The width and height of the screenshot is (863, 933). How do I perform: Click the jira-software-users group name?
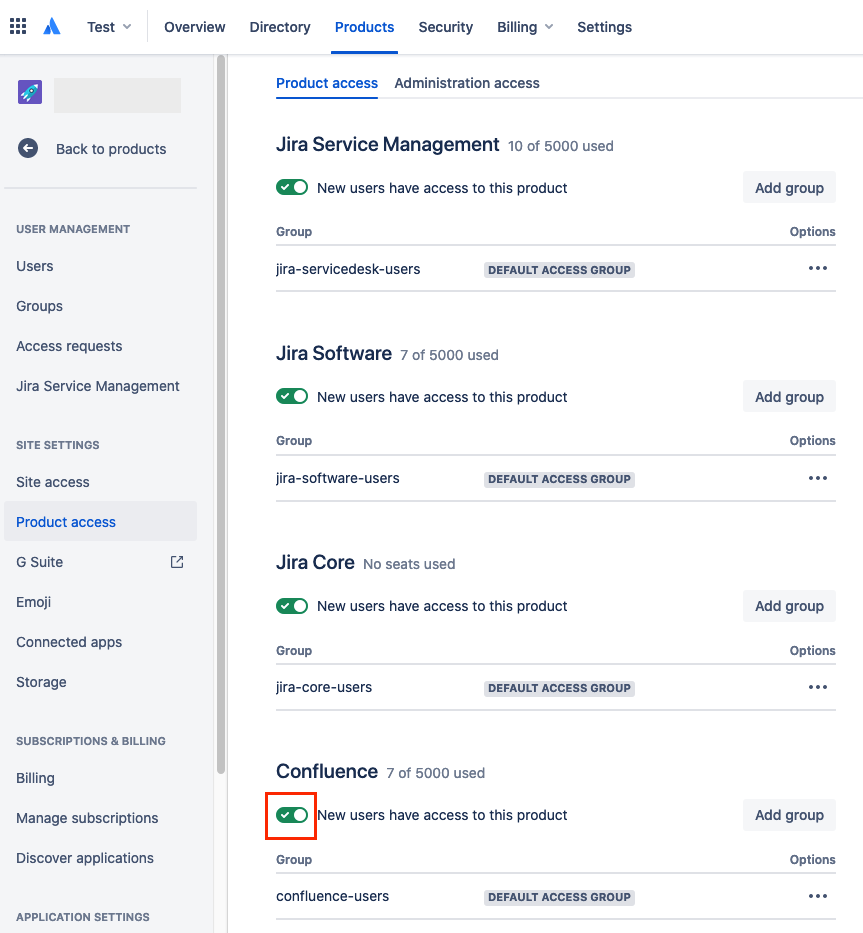click(x=337, y=478)
